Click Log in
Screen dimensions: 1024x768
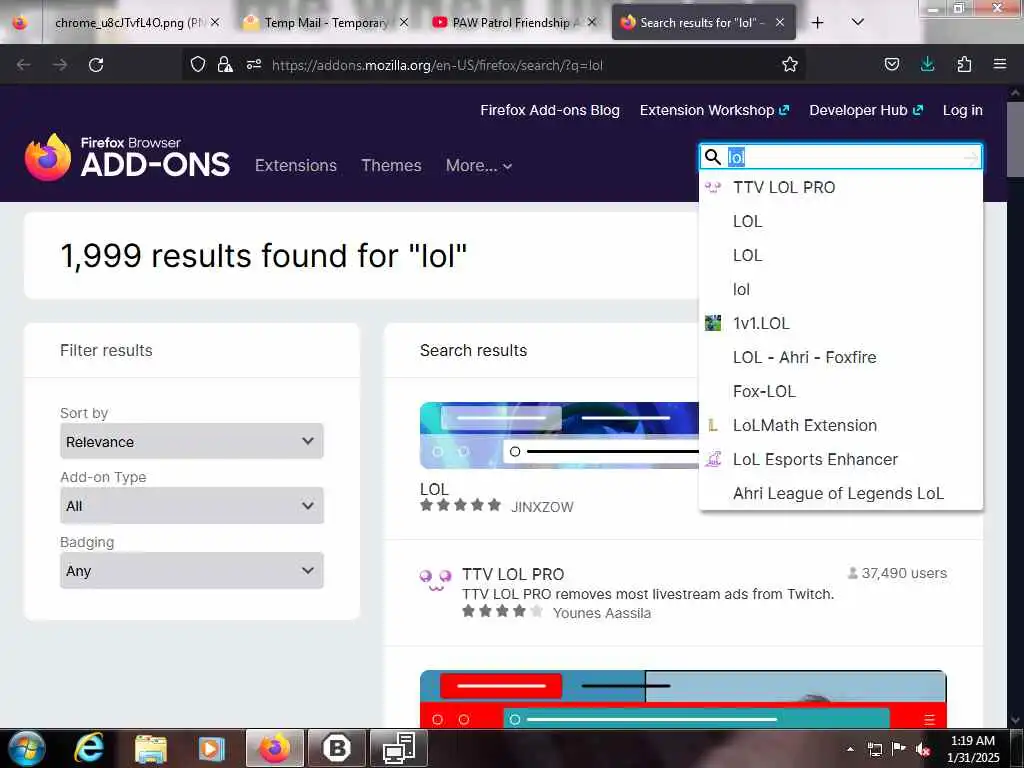coord(963,110)
